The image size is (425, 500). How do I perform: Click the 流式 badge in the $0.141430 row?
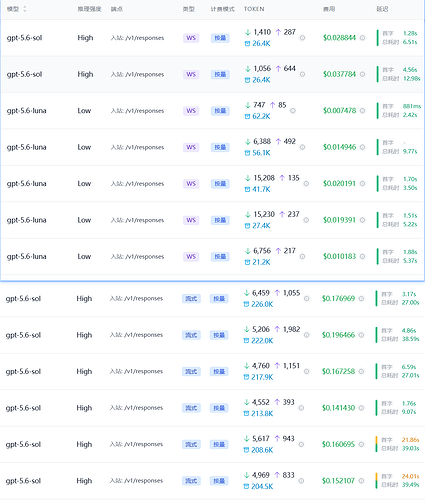(191, 408)
